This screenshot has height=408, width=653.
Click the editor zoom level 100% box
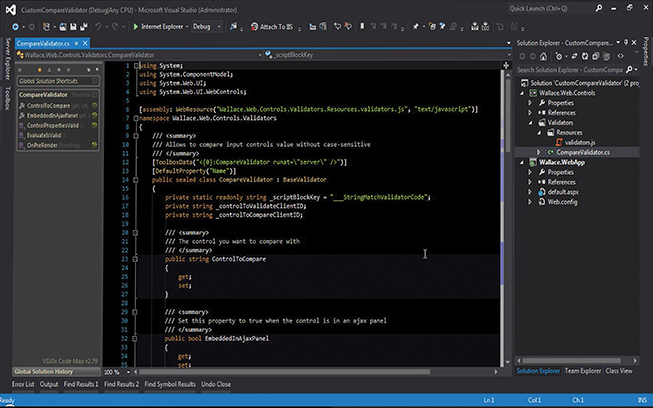[111, 371]
